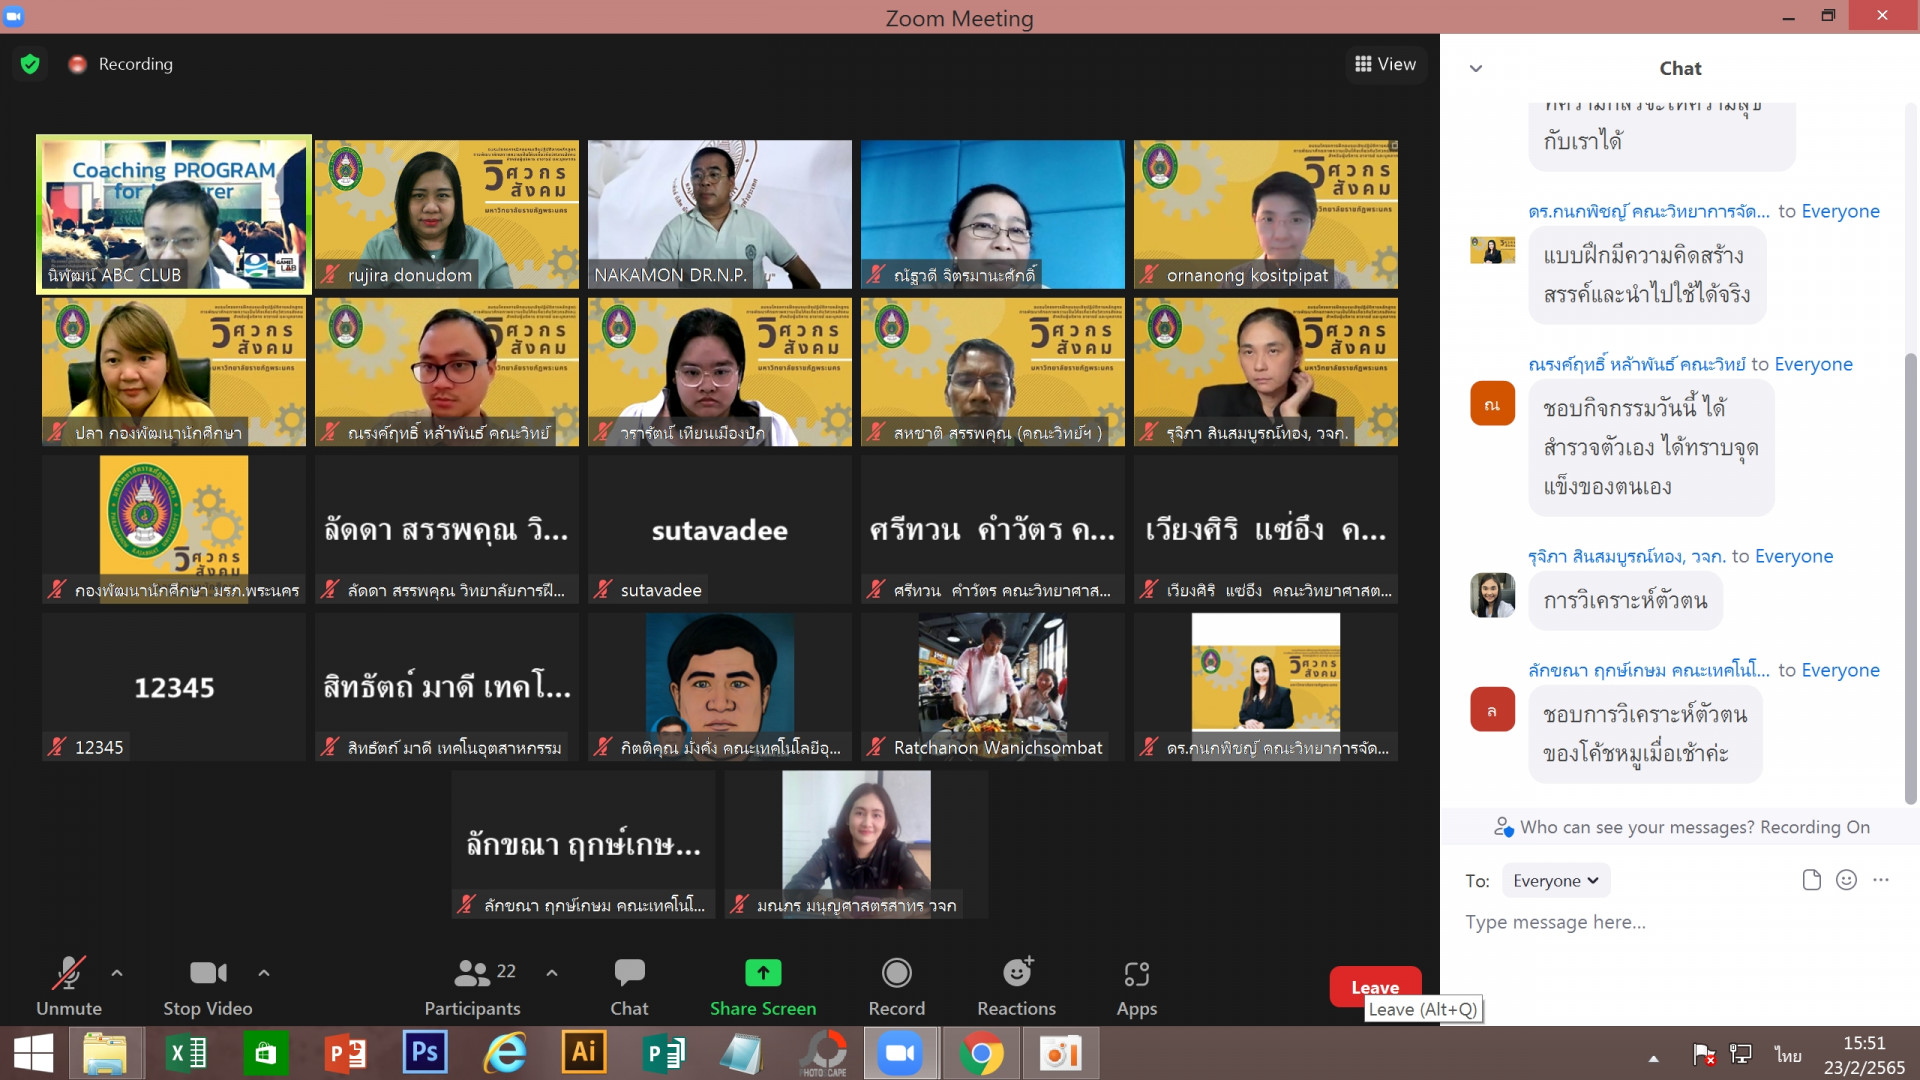Open chat more options (three dots)
Image resolution: width=1920 pixels, height=1080 pixels.
(1881, 880)
